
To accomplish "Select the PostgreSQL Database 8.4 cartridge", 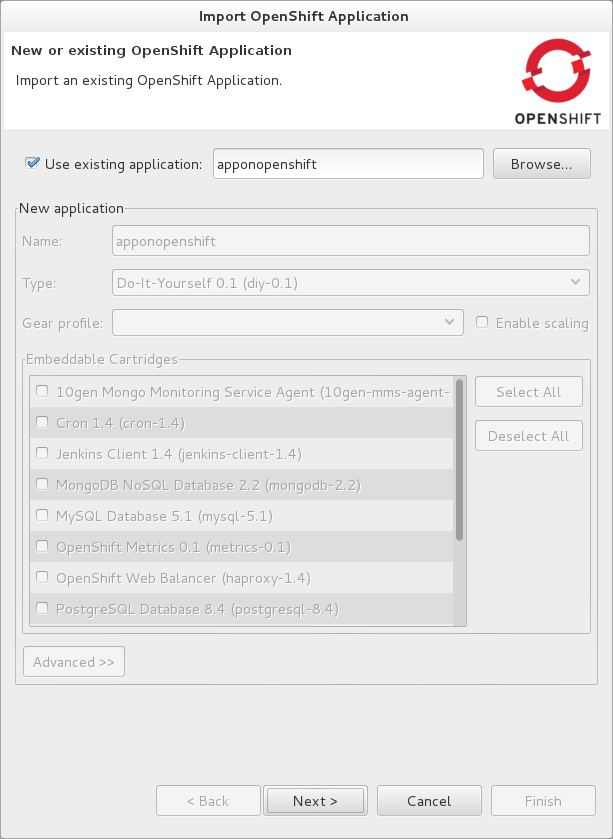I will 41,607.
